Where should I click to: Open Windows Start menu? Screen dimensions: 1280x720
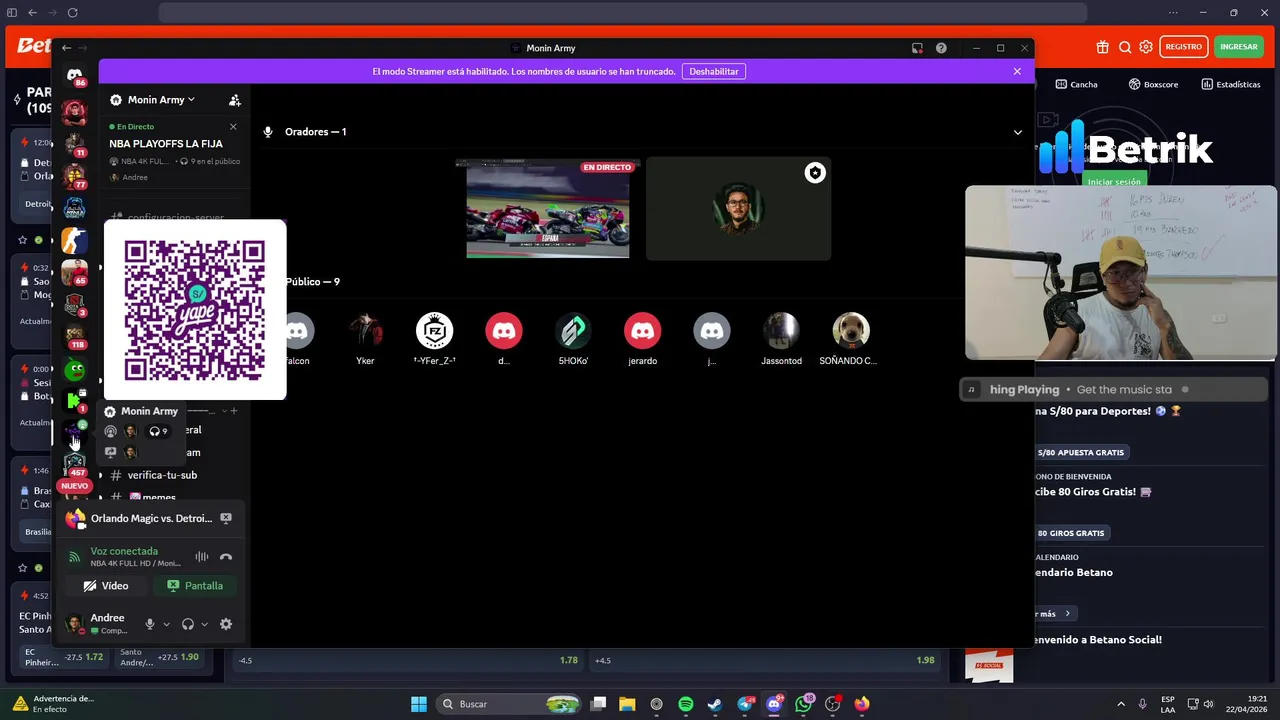click(419, 704)
